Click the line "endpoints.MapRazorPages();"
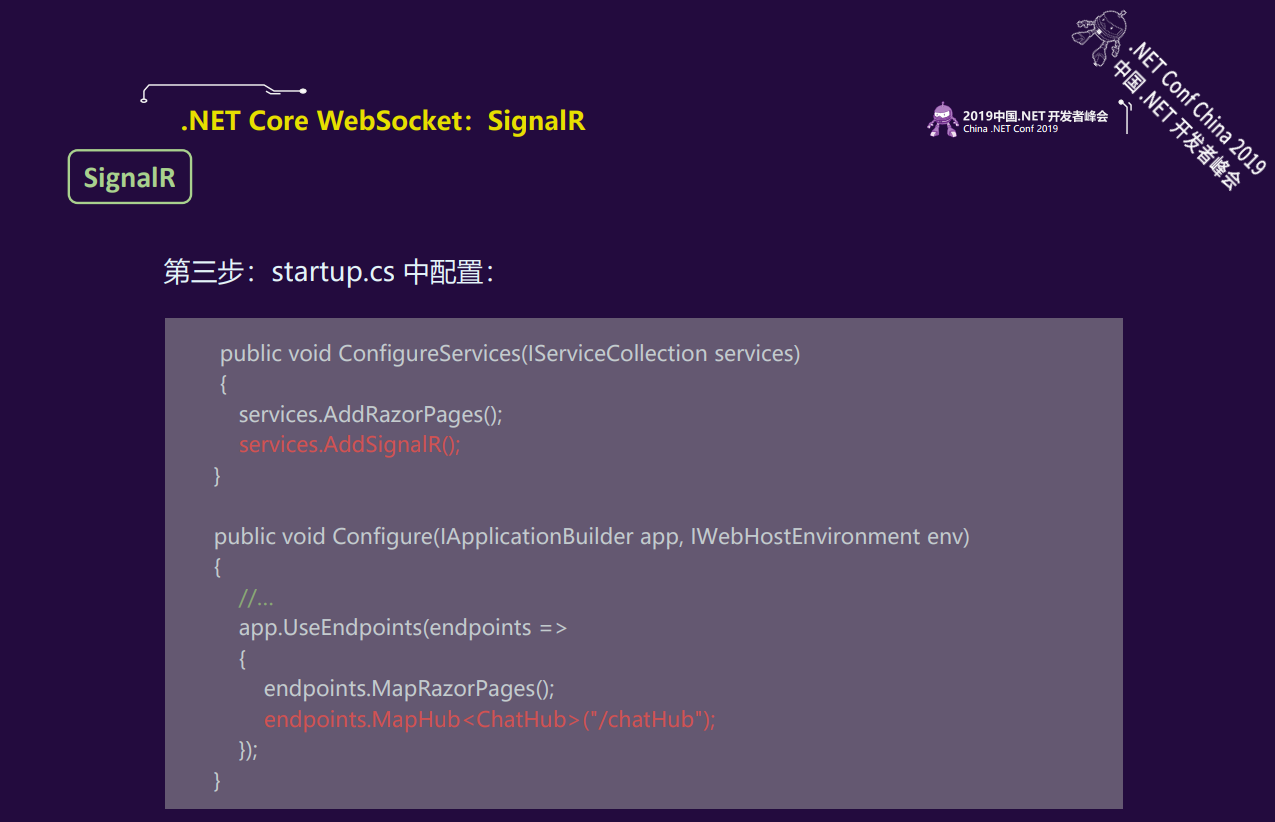 pos(409,689)
